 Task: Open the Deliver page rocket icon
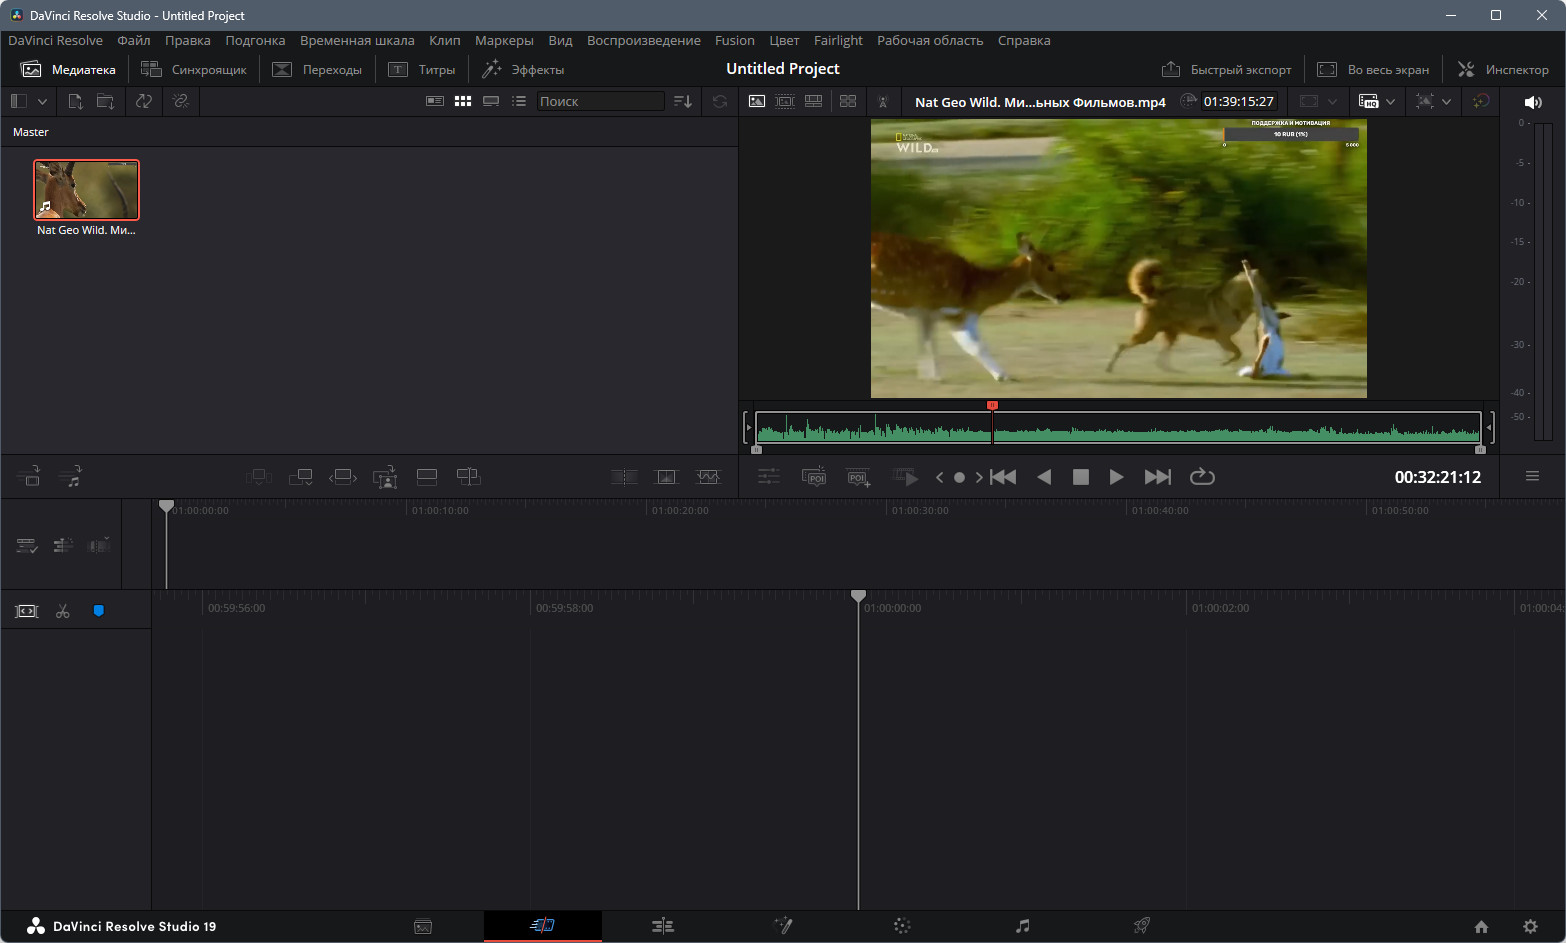(1141, 926)
